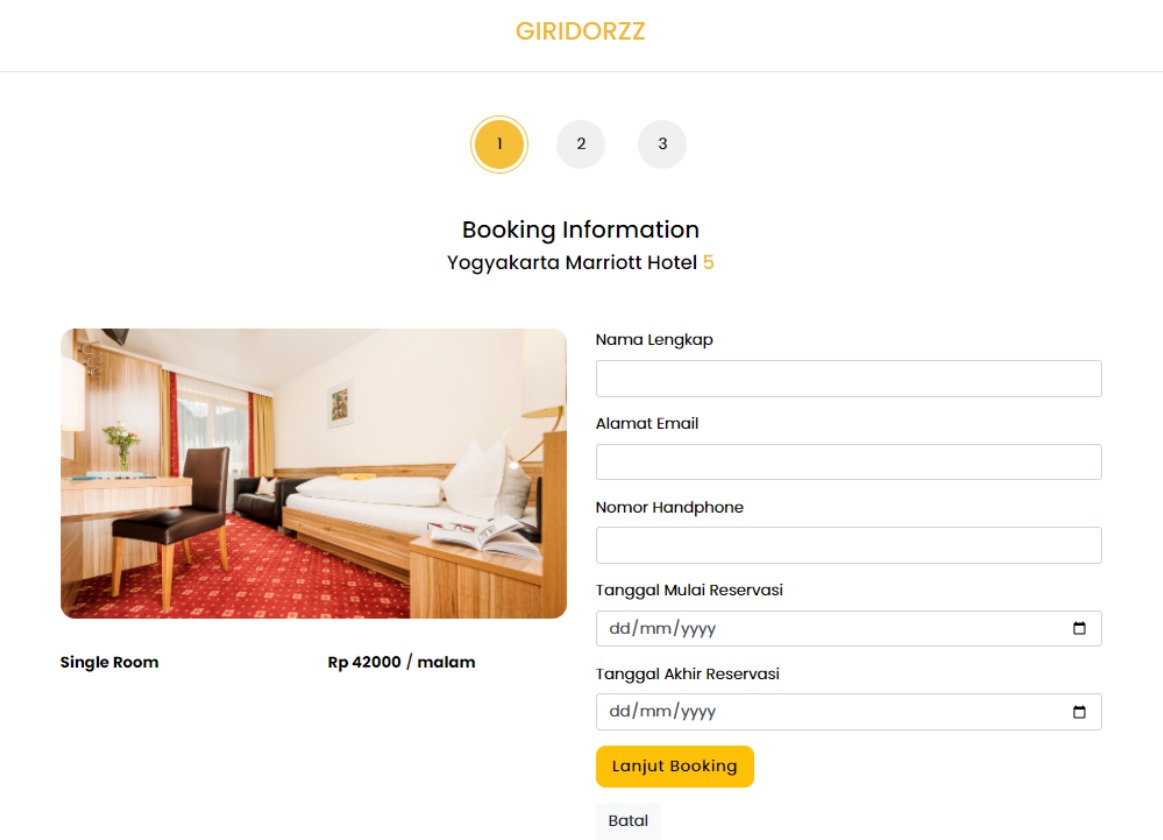
Task: Click the Single Room photo
Action: (x=314, y=474)
